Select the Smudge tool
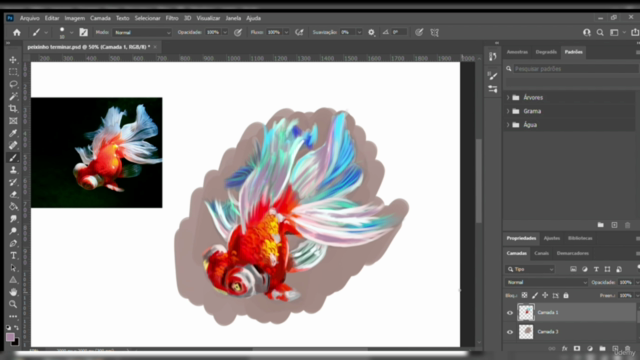The width and height of the screenshot is (640, 360). point(13,219)
